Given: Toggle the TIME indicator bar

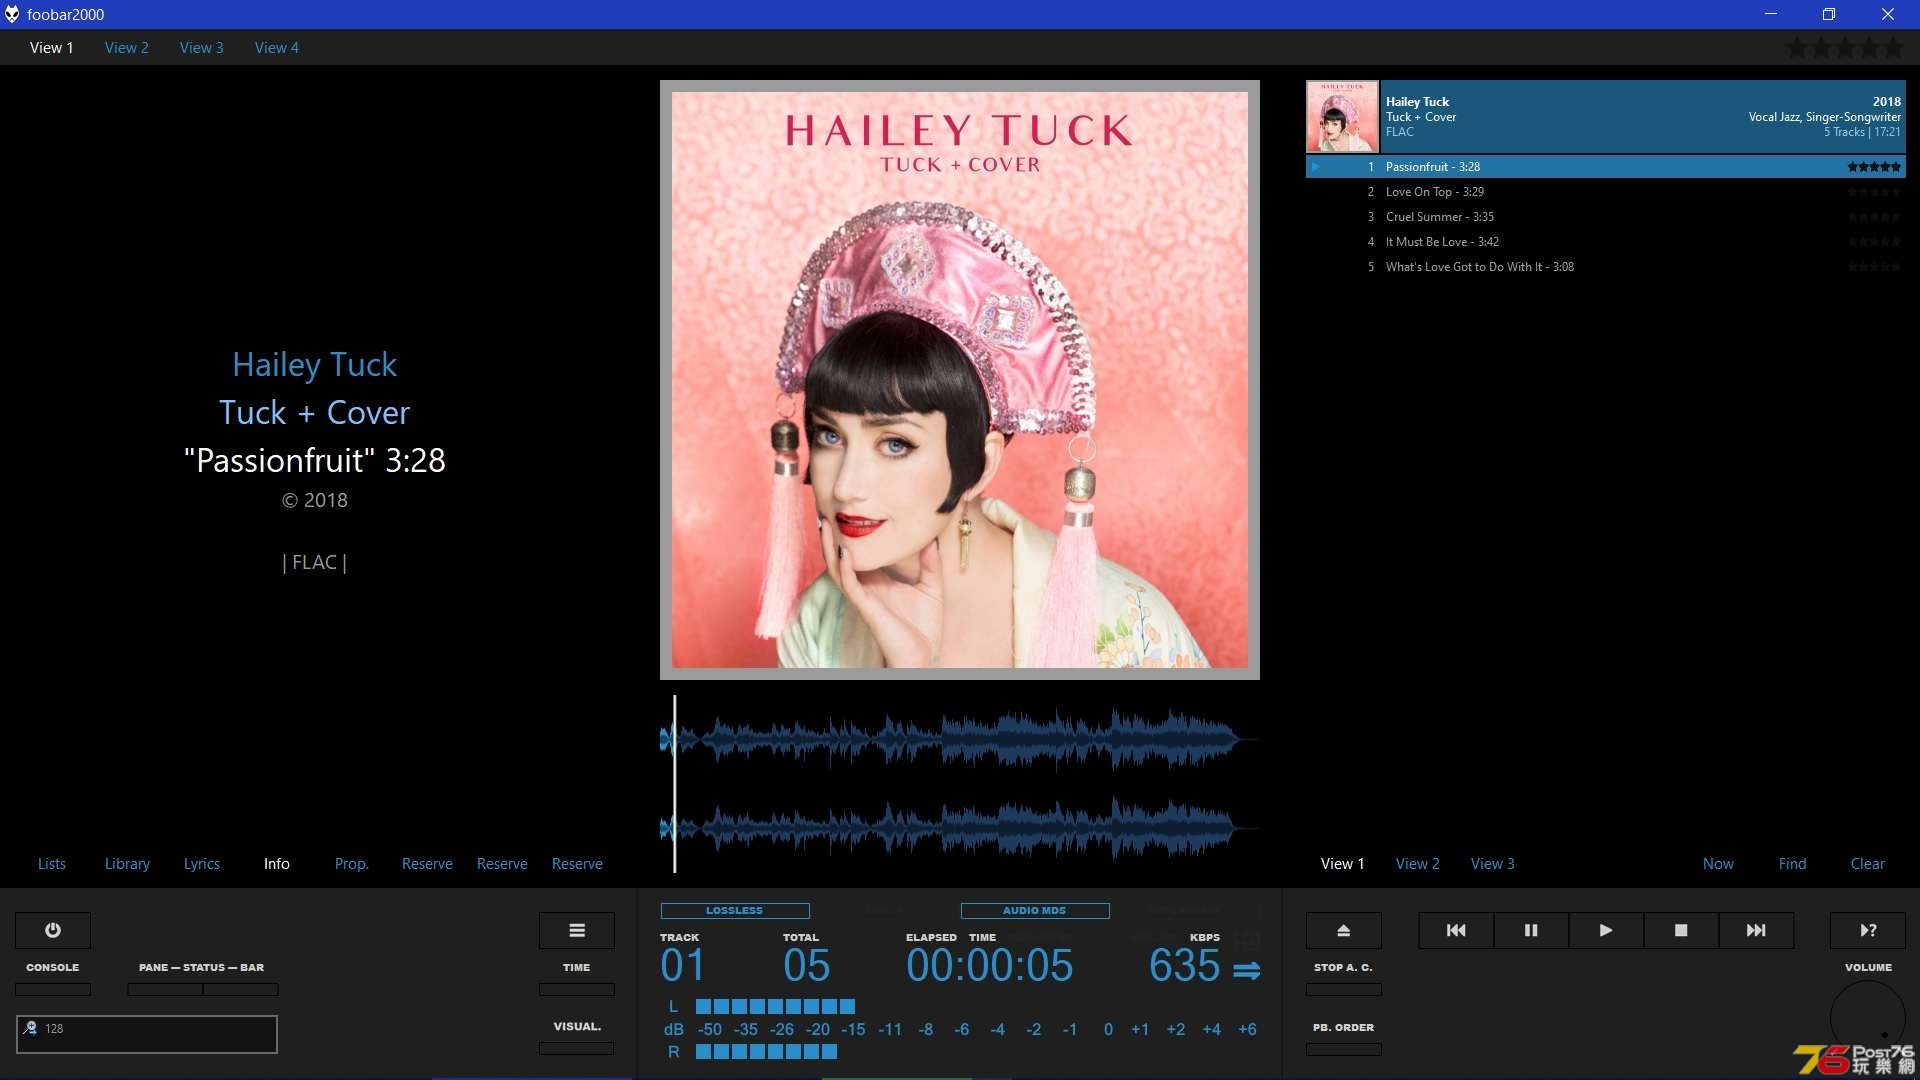Looking at the screenshot, I should (577, 989).
